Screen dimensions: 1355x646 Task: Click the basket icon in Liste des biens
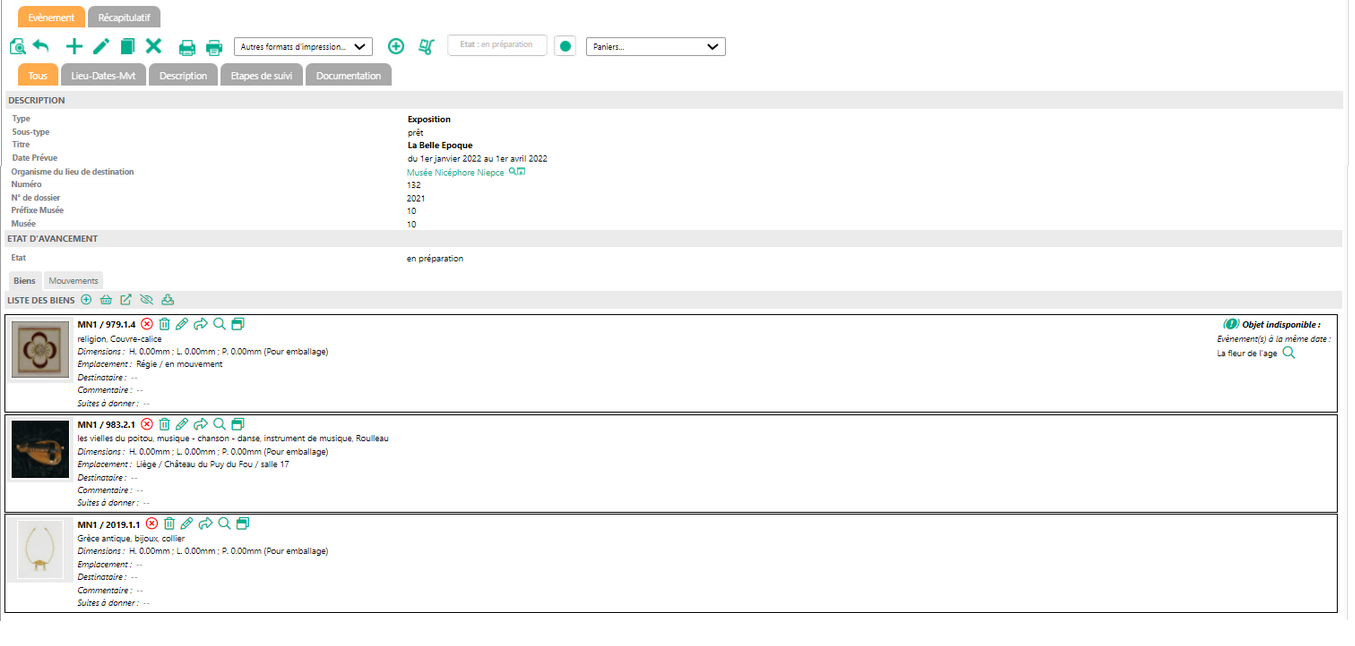pos(106,299)
